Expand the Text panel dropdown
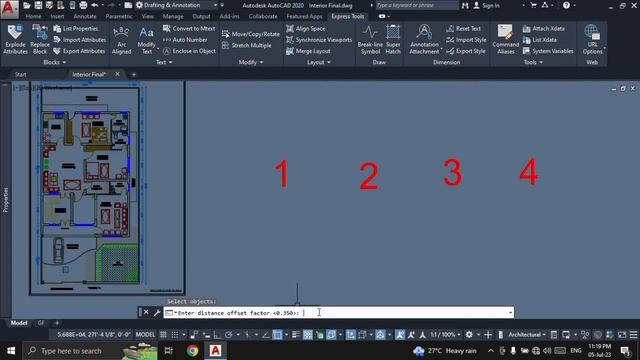 coord(164,62)
